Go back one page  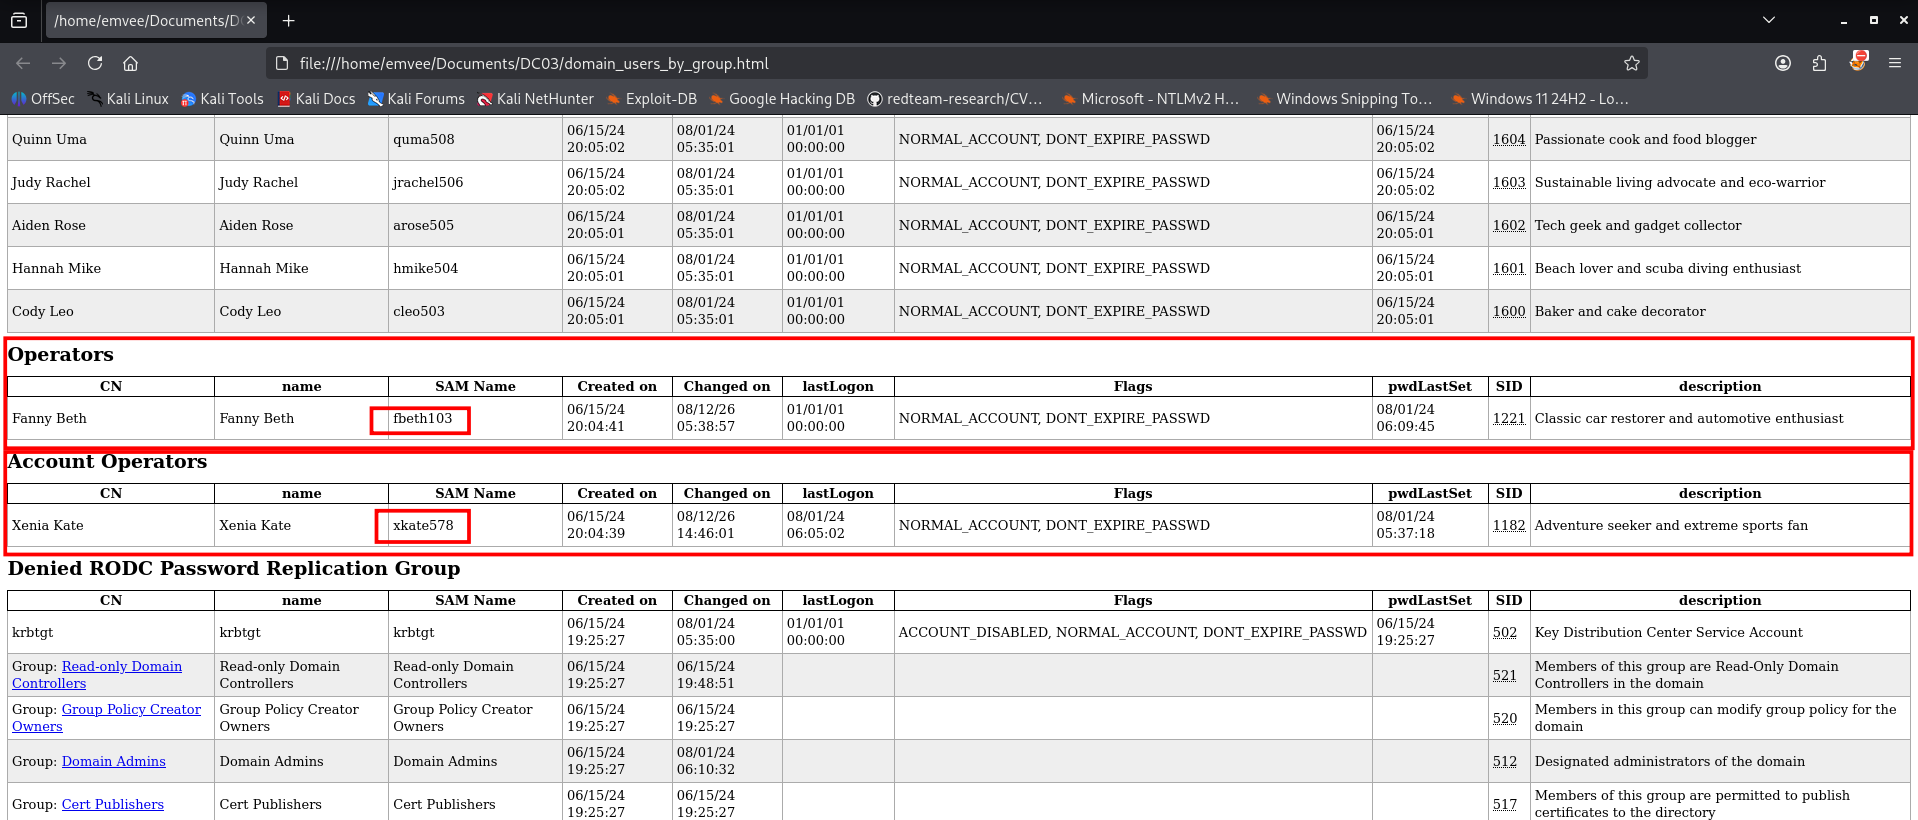pos(23,63)
